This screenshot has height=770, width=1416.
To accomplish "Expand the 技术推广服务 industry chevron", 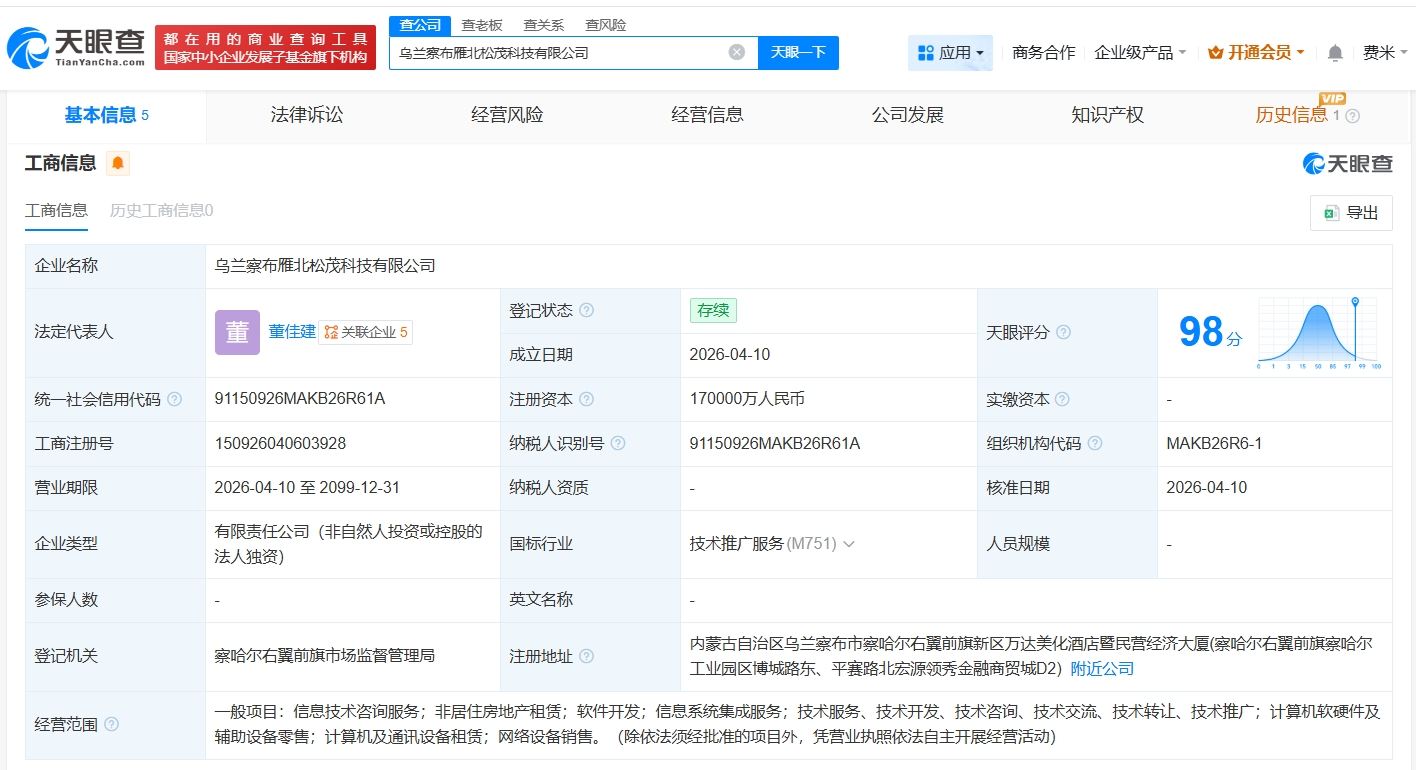I will [x=849, y=544].
